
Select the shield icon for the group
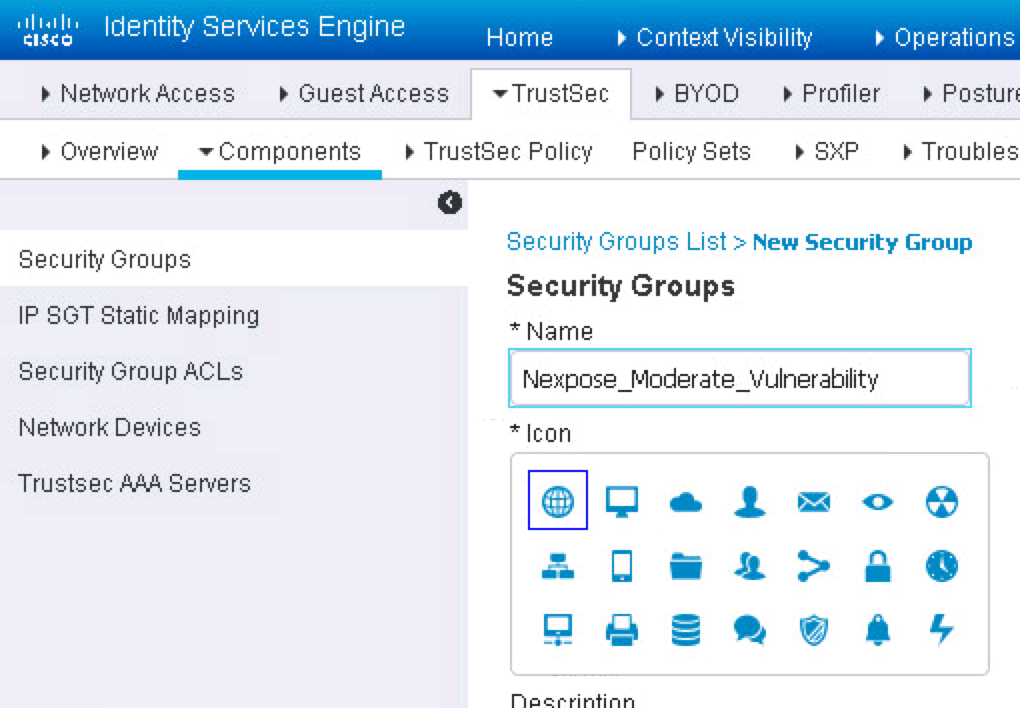[813, 629]
